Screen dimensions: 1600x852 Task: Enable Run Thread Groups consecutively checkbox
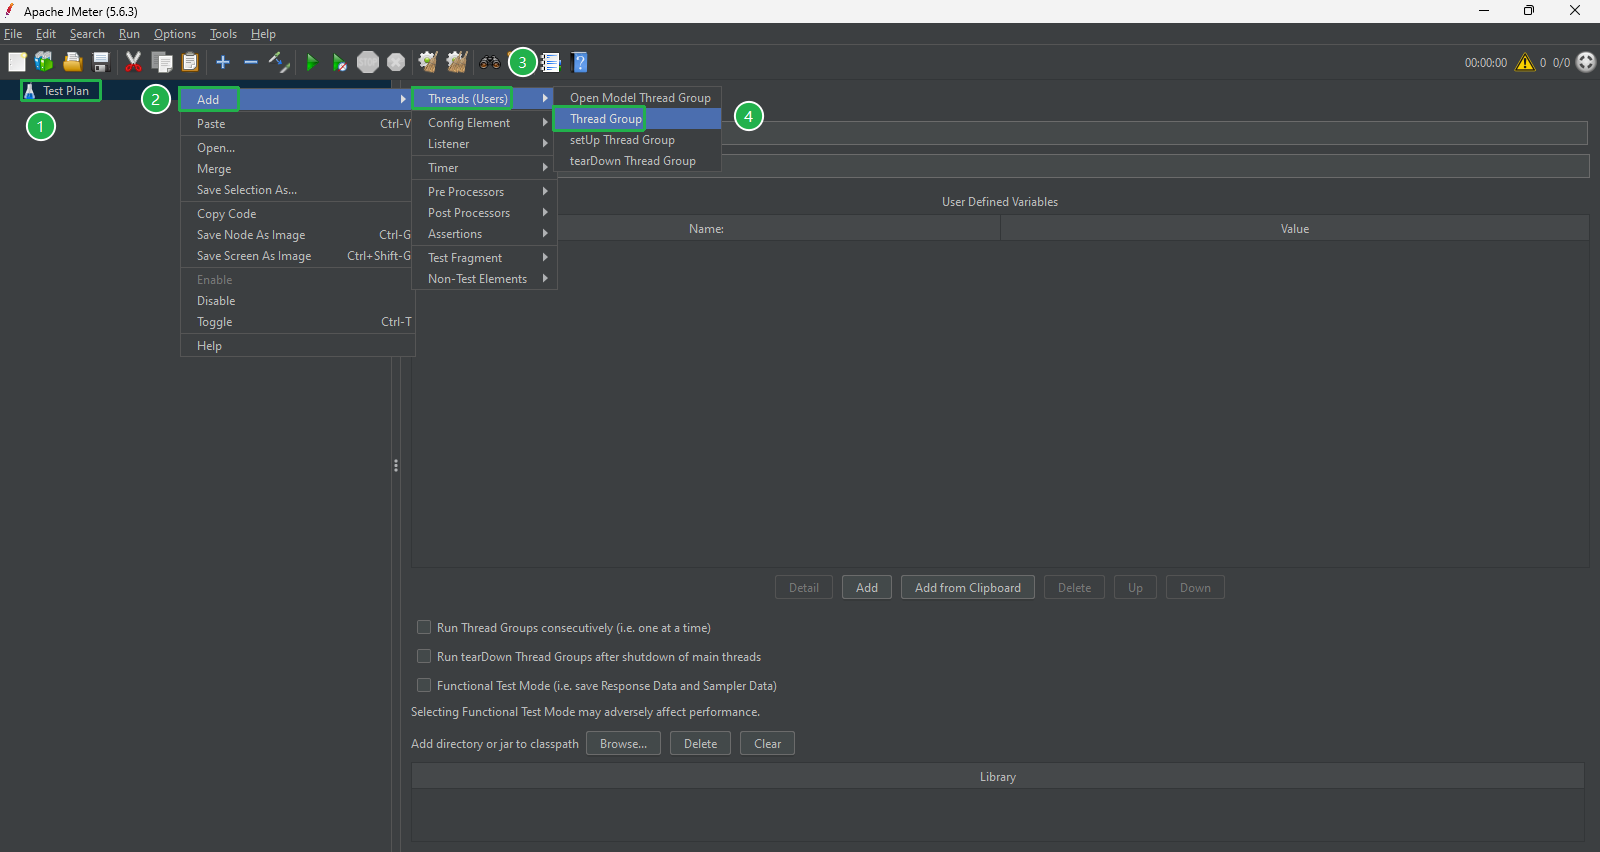point(424,627)
